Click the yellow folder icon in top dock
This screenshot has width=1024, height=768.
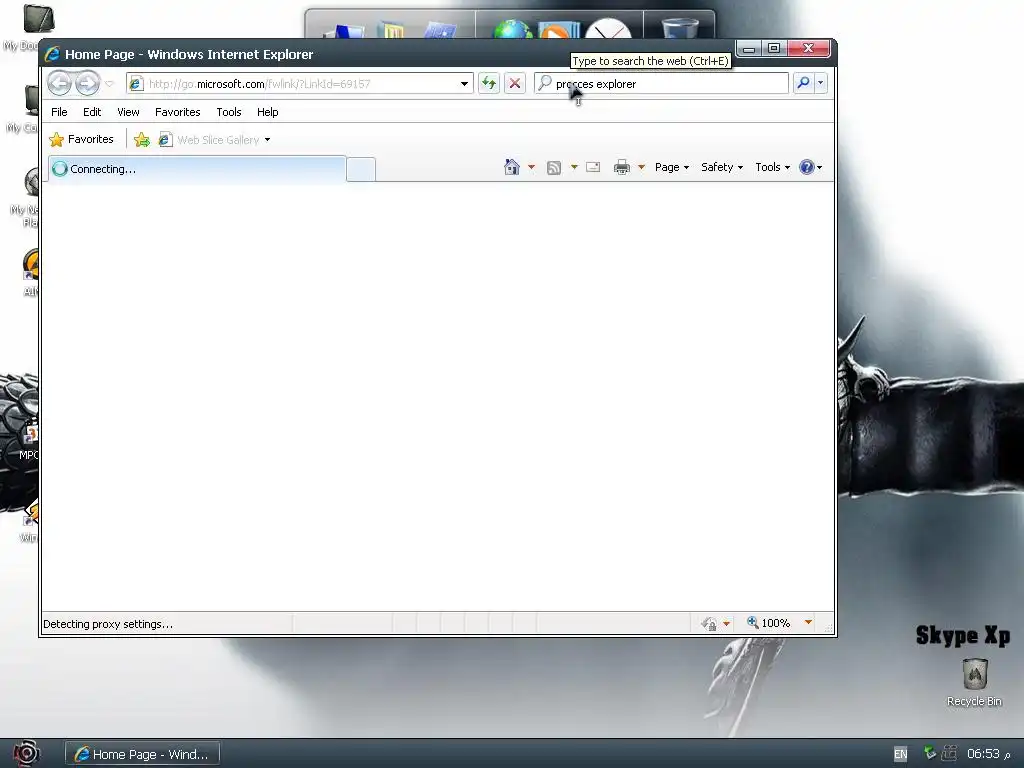[391, 30]
